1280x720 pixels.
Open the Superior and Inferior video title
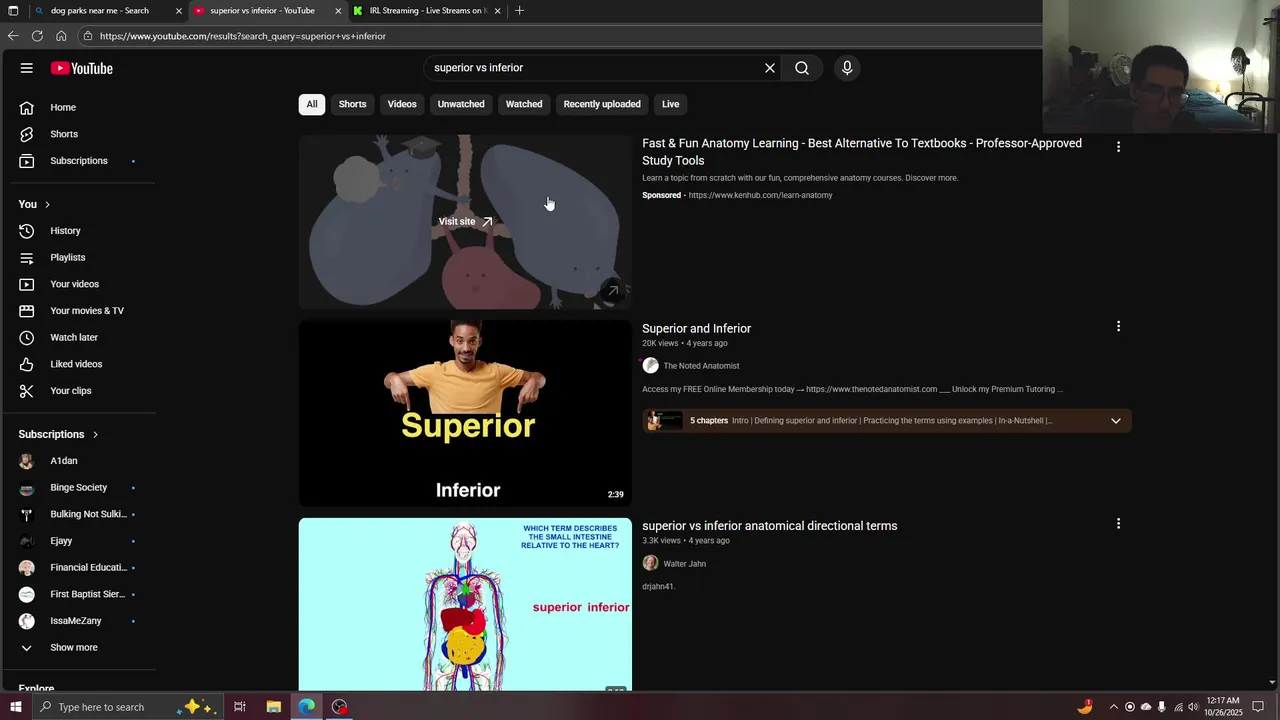696,328
